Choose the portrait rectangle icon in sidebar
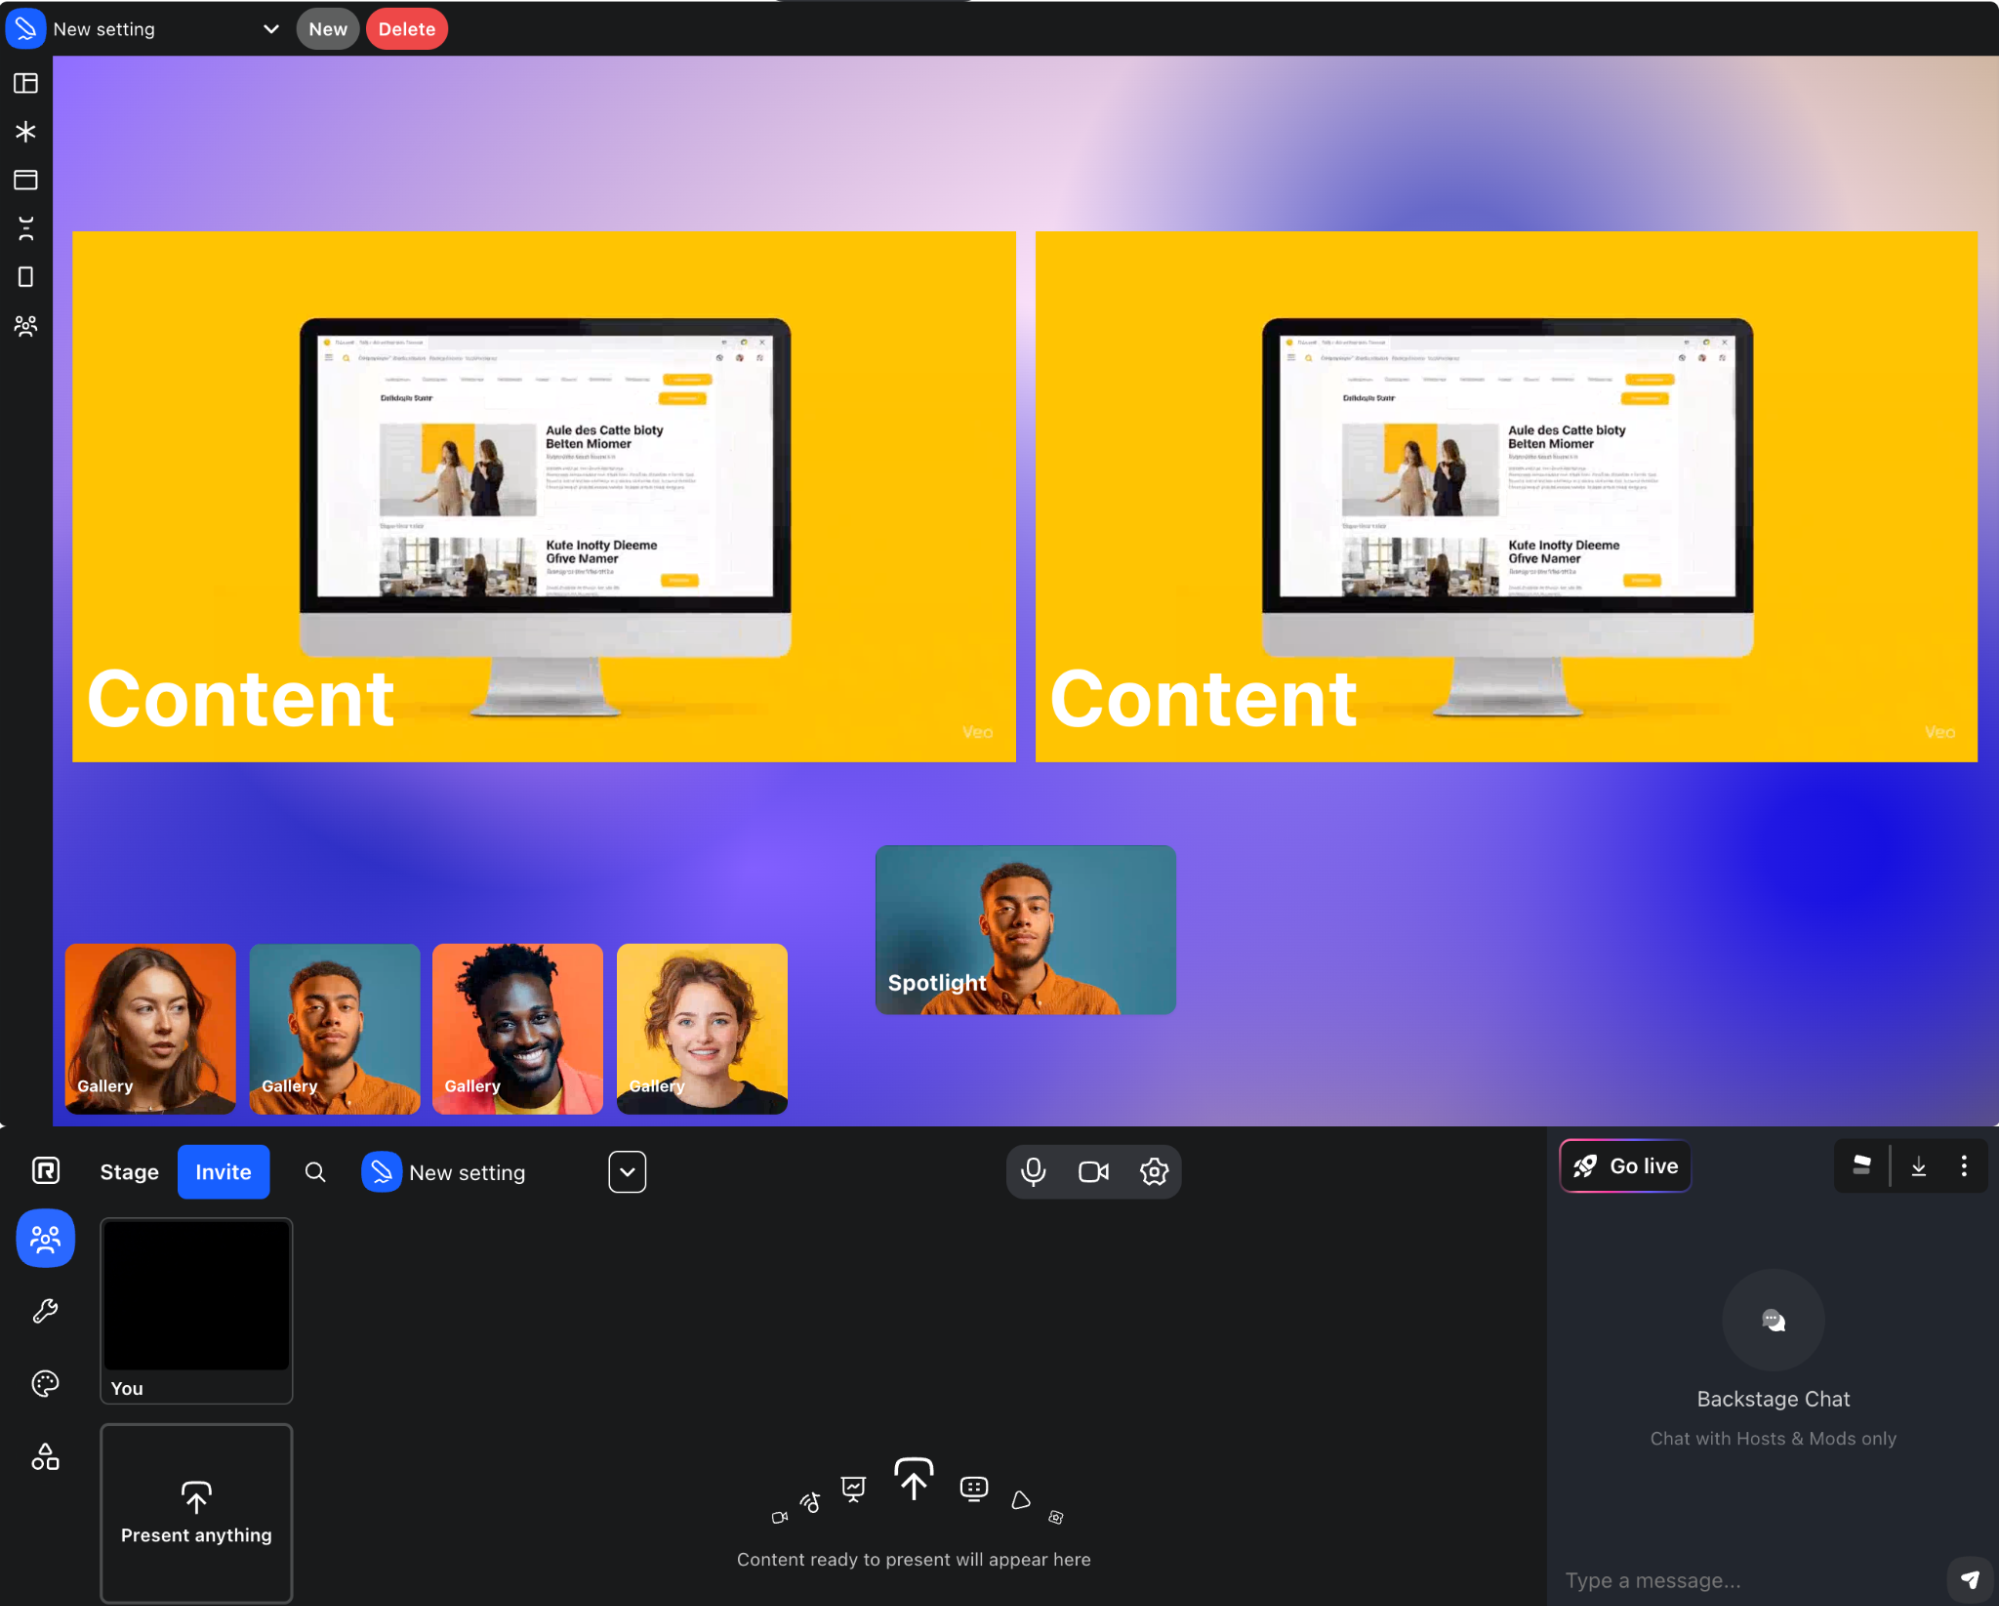Image resolution: width=1999 pixels, height=1606 pixels. tap(26, 277)
